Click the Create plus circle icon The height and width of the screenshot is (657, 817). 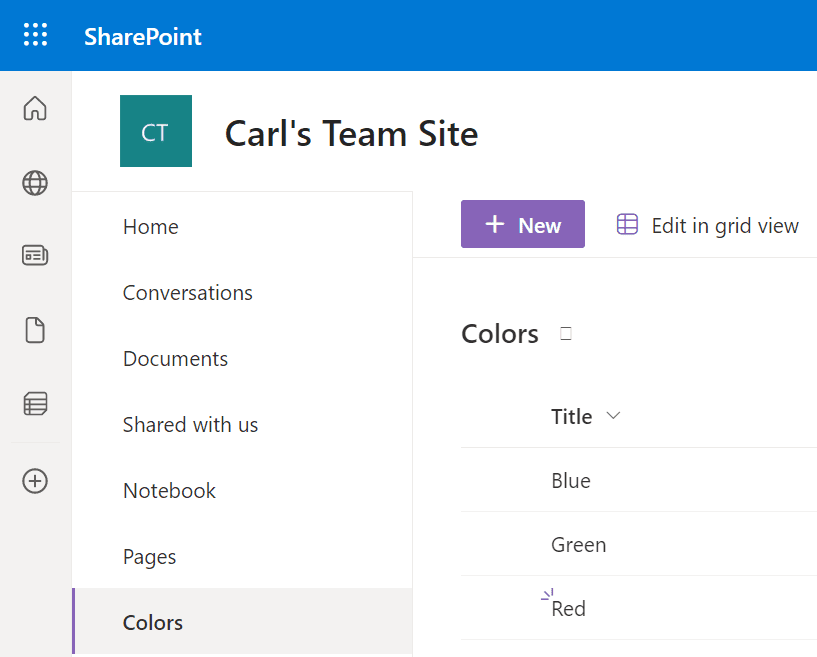35,480
